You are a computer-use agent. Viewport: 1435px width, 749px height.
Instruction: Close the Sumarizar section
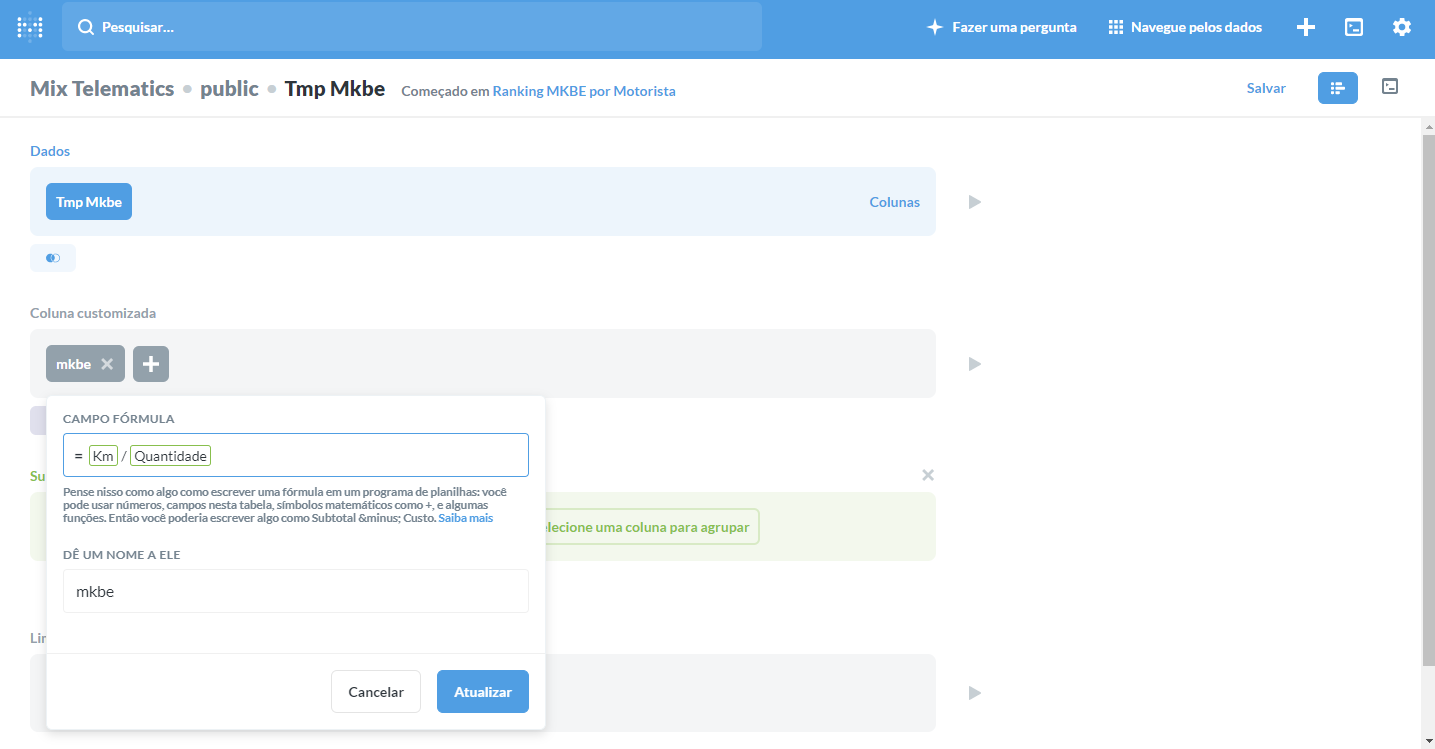tap(927, 475)
